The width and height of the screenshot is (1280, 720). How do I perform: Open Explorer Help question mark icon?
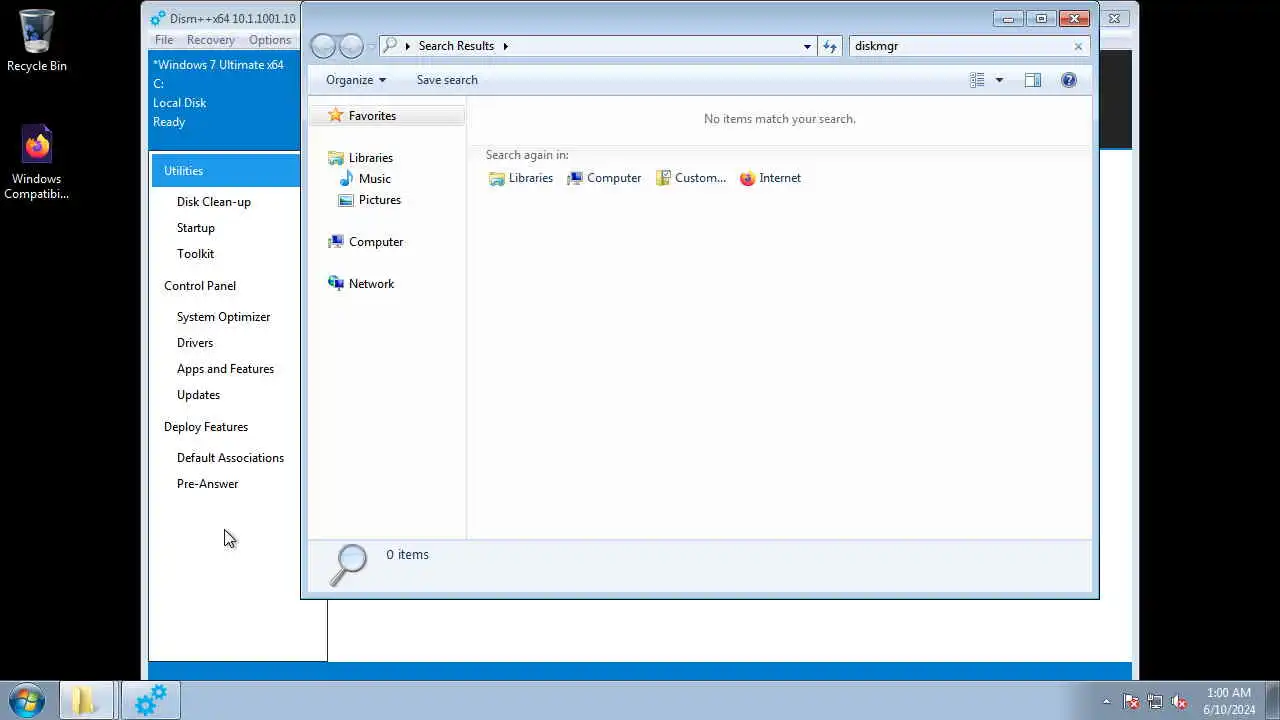(1069, 80)
